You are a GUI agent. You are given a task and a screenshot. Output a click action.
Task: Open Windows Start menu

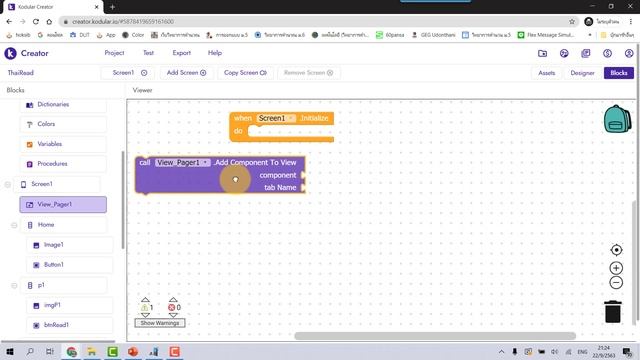[x=10, y=351]
